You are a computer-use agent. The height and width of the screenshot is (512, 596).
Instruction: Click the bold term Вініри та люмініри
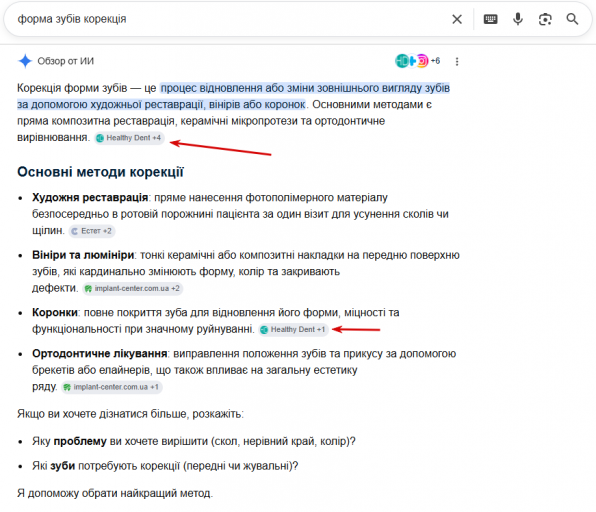point(83,255)
